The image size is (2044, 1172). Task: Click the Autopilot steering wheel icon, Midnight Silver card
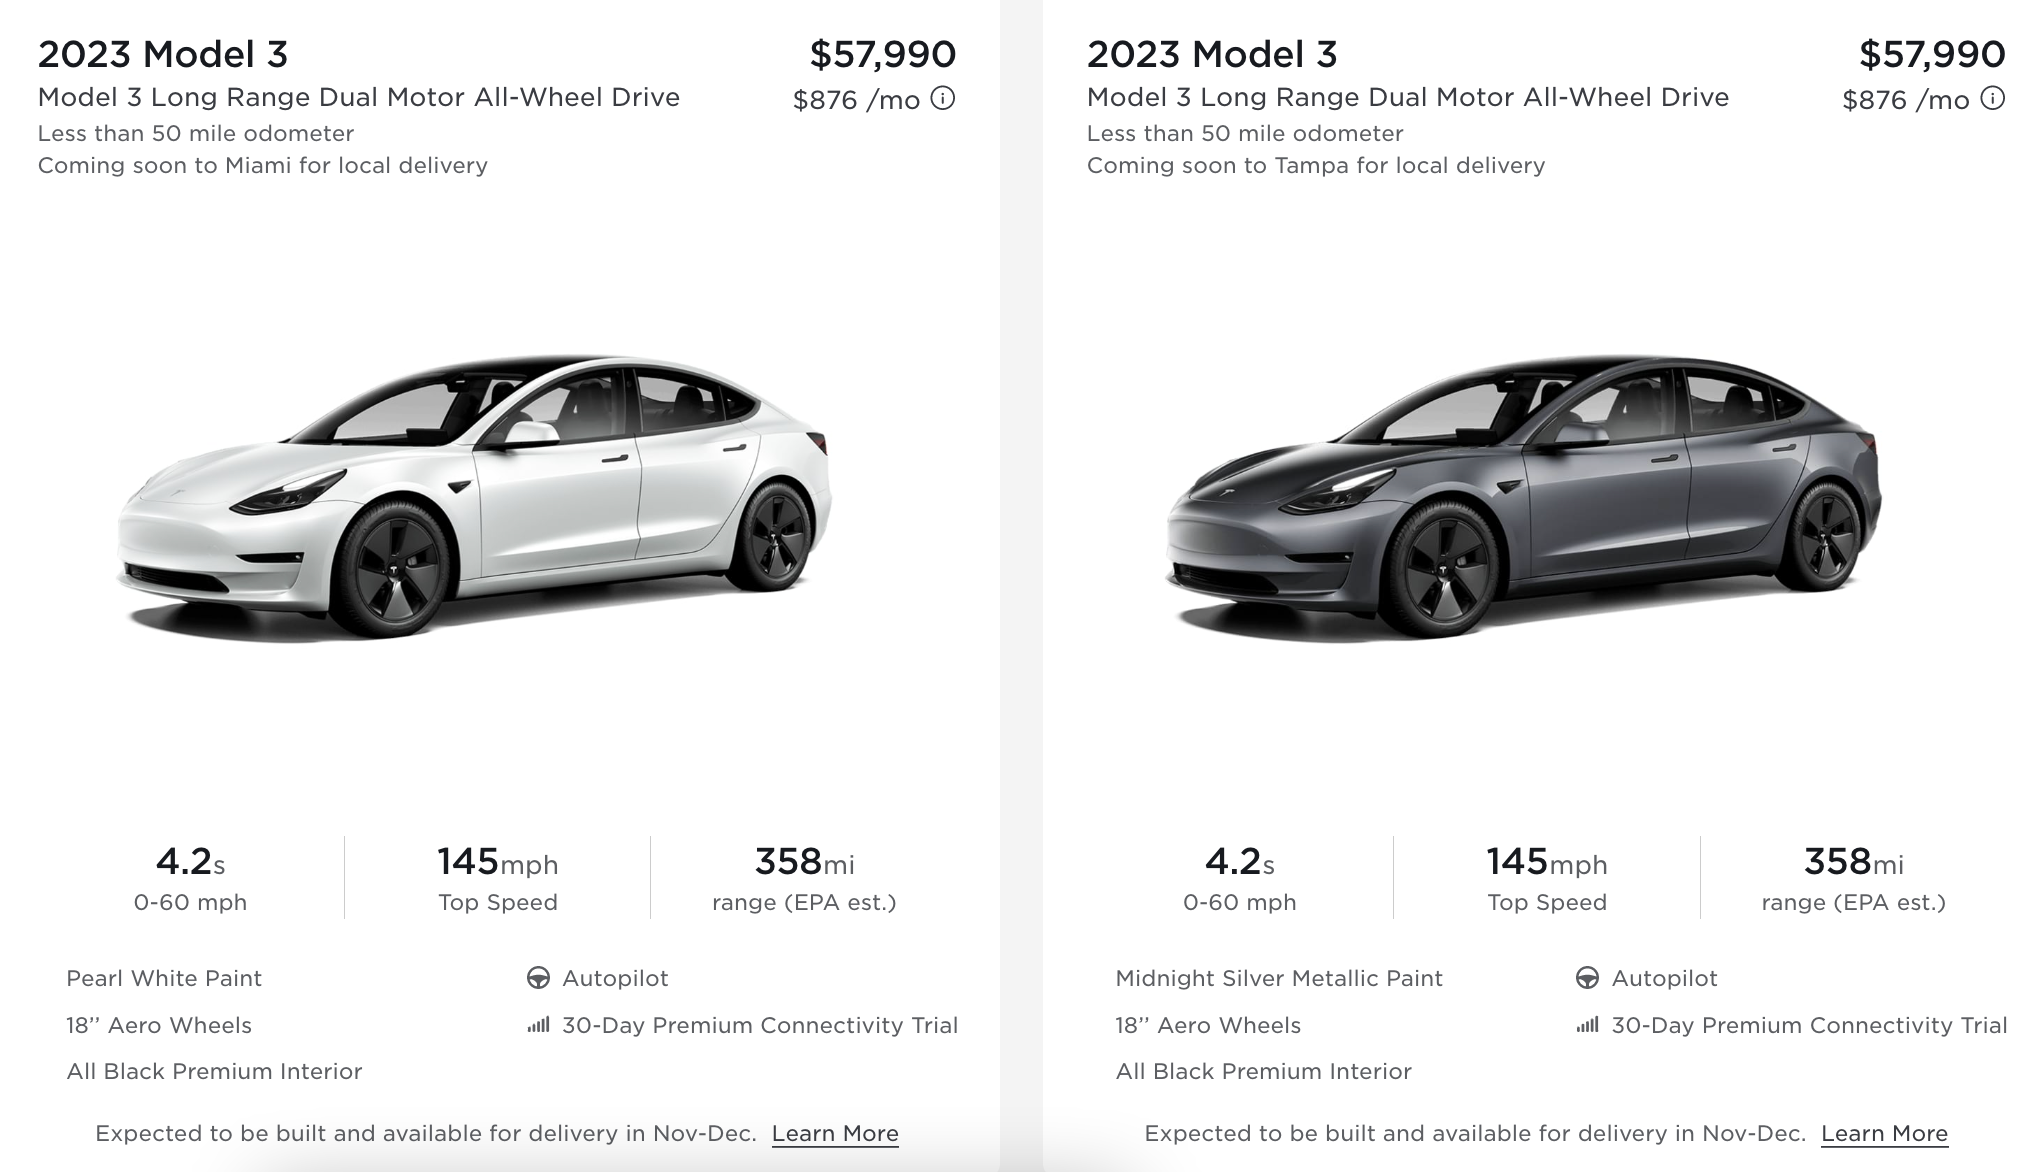coord(1587,978)
